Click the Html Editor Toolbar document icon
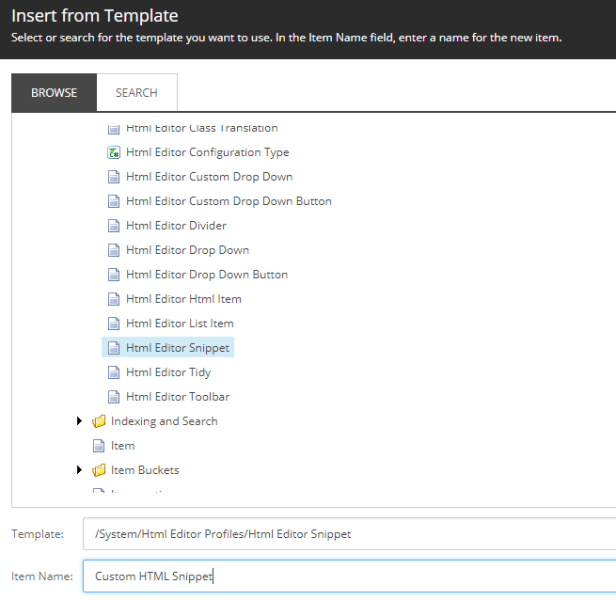 click(114, 397)
